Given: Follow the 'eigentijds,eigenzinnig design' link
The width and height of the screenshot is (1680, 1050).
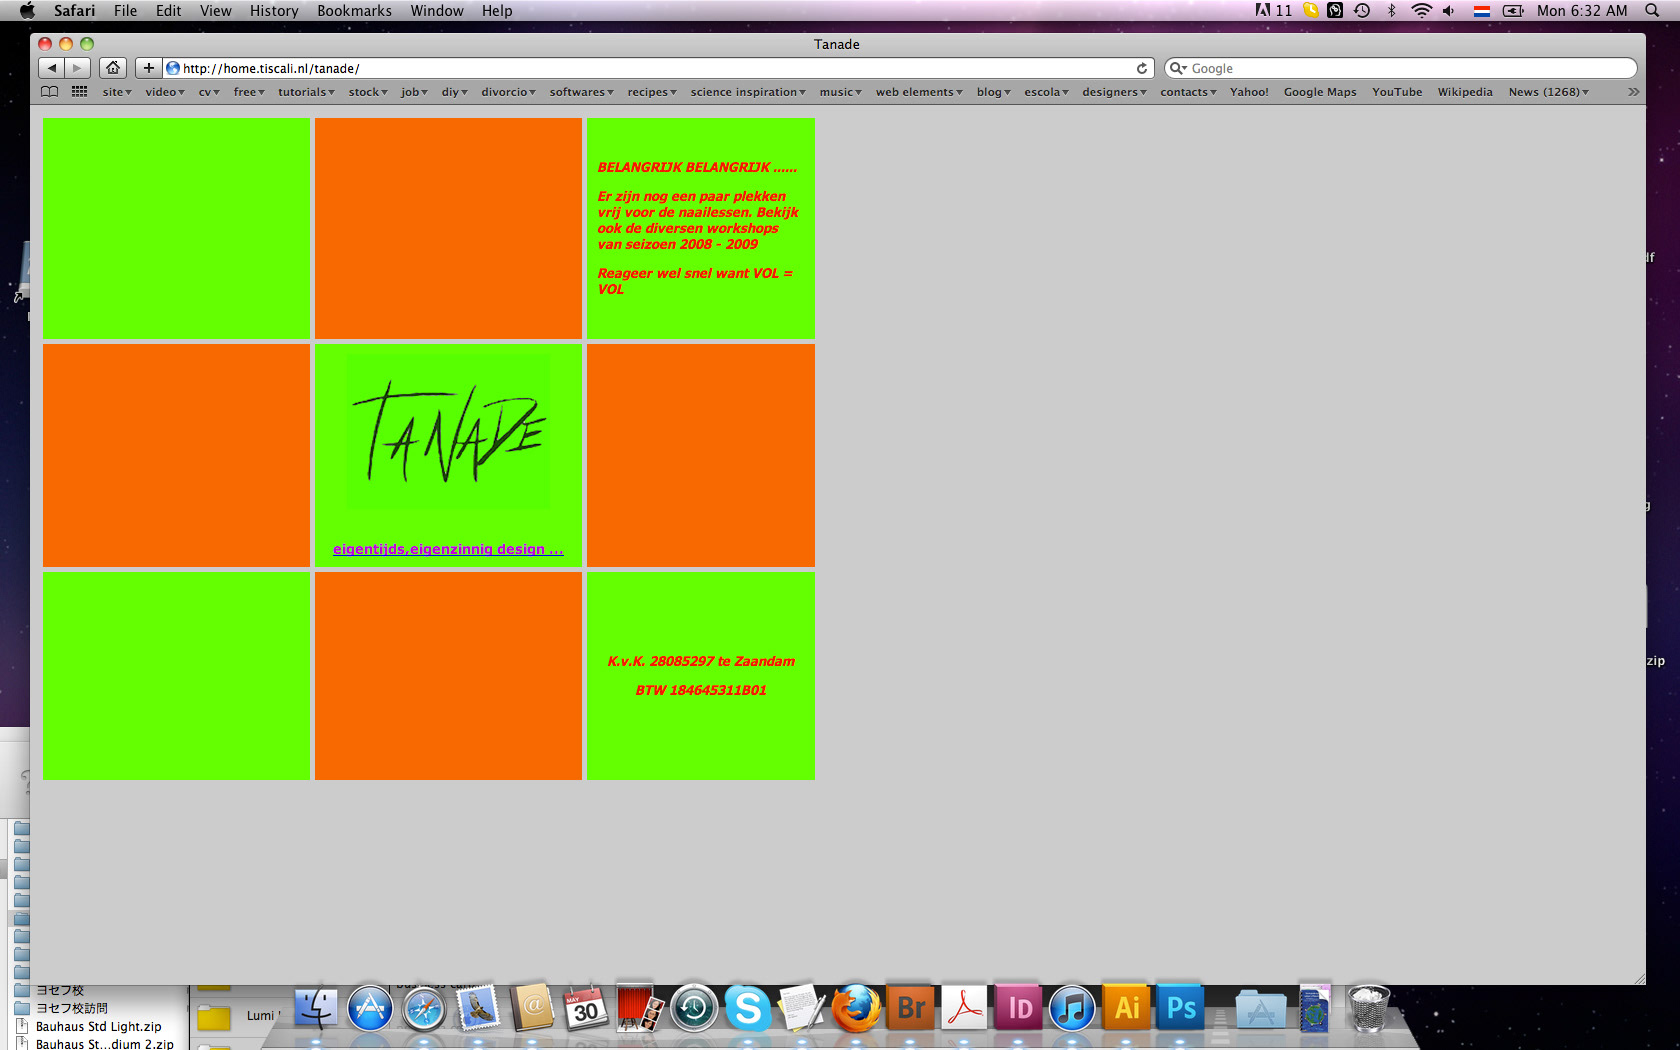Looking at the screenshot, I should point(448,549).
